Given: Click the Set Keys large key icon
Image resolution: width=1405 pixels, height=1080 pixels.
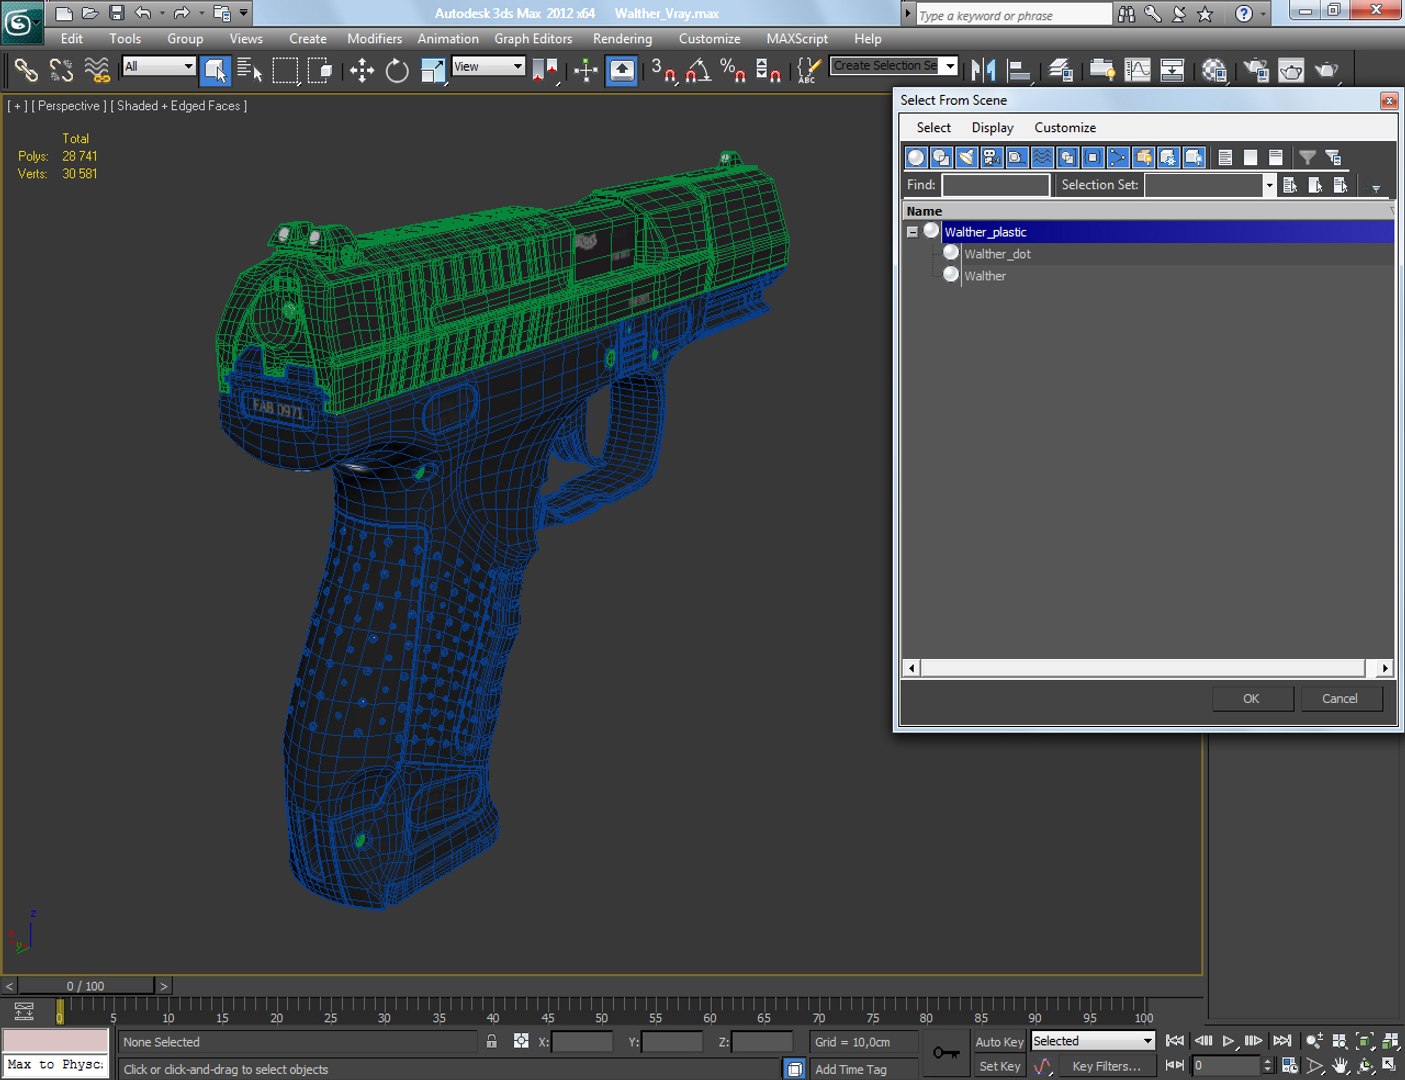Looking at the screenshot, I should (x=946, y=1053).
